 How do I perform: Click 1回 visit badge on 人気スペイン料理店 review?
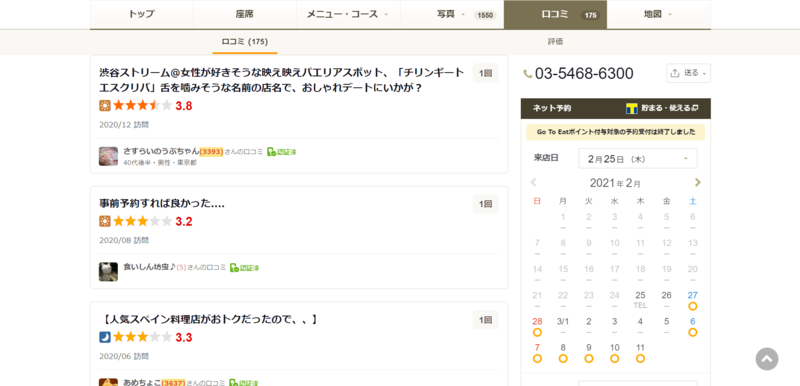485,320
